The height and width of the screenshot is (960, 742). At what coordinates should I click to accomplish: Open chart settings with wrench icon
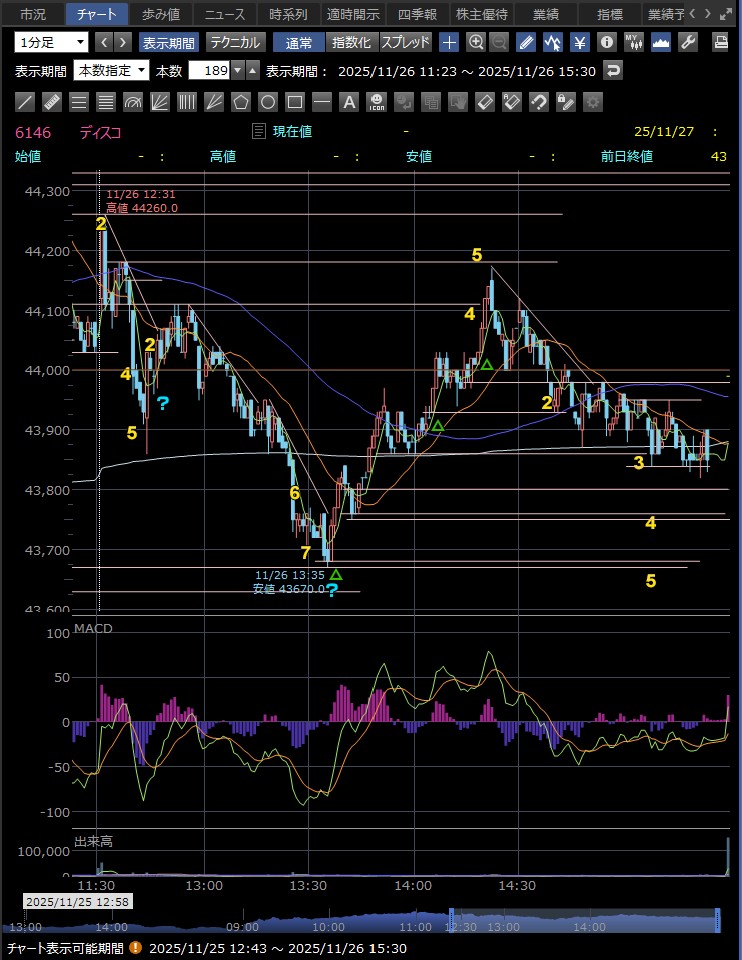[x=687, y=42]
